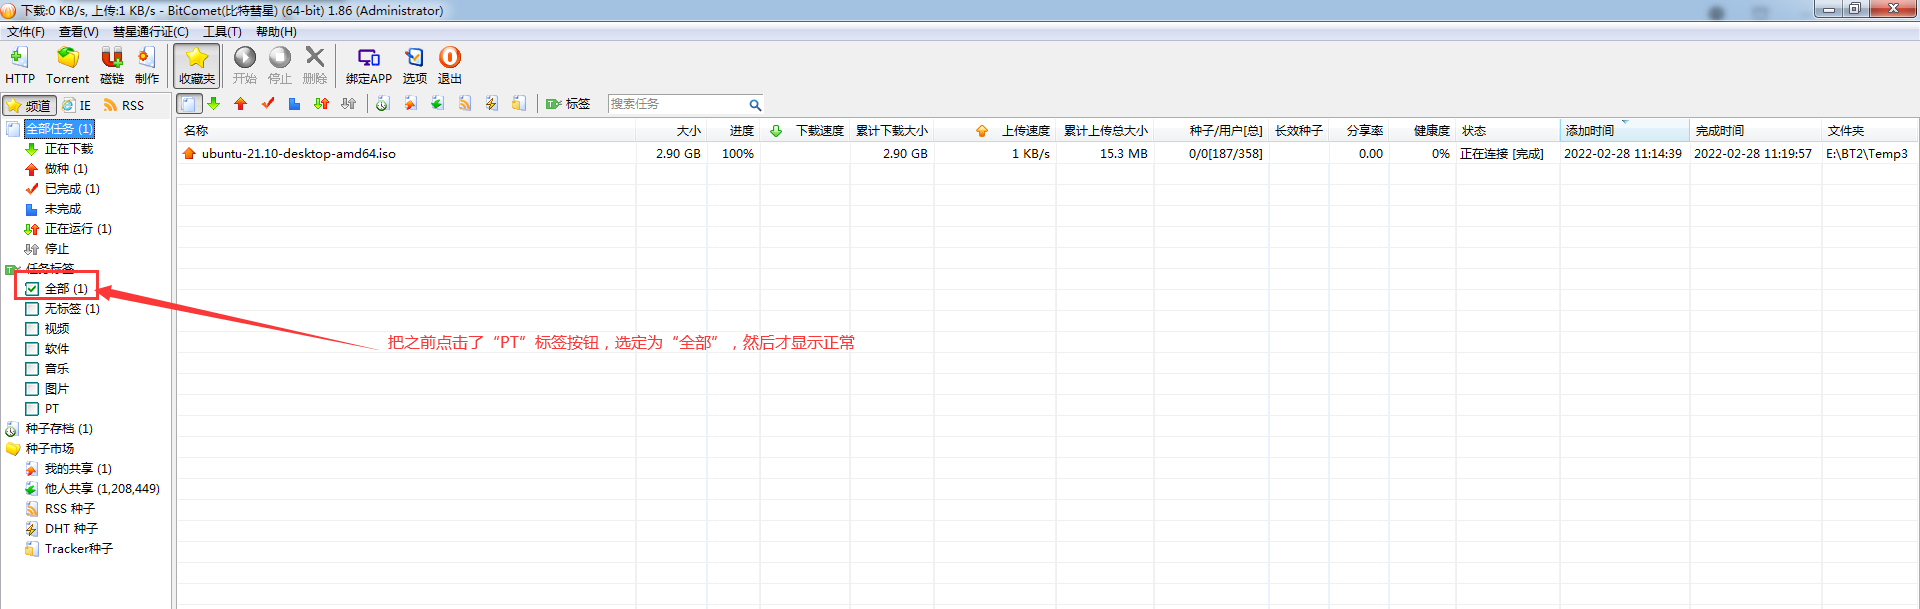Switch to the 频道 tab
Viewport: 1920px width, 609px height.
click(x=29, y=105)
